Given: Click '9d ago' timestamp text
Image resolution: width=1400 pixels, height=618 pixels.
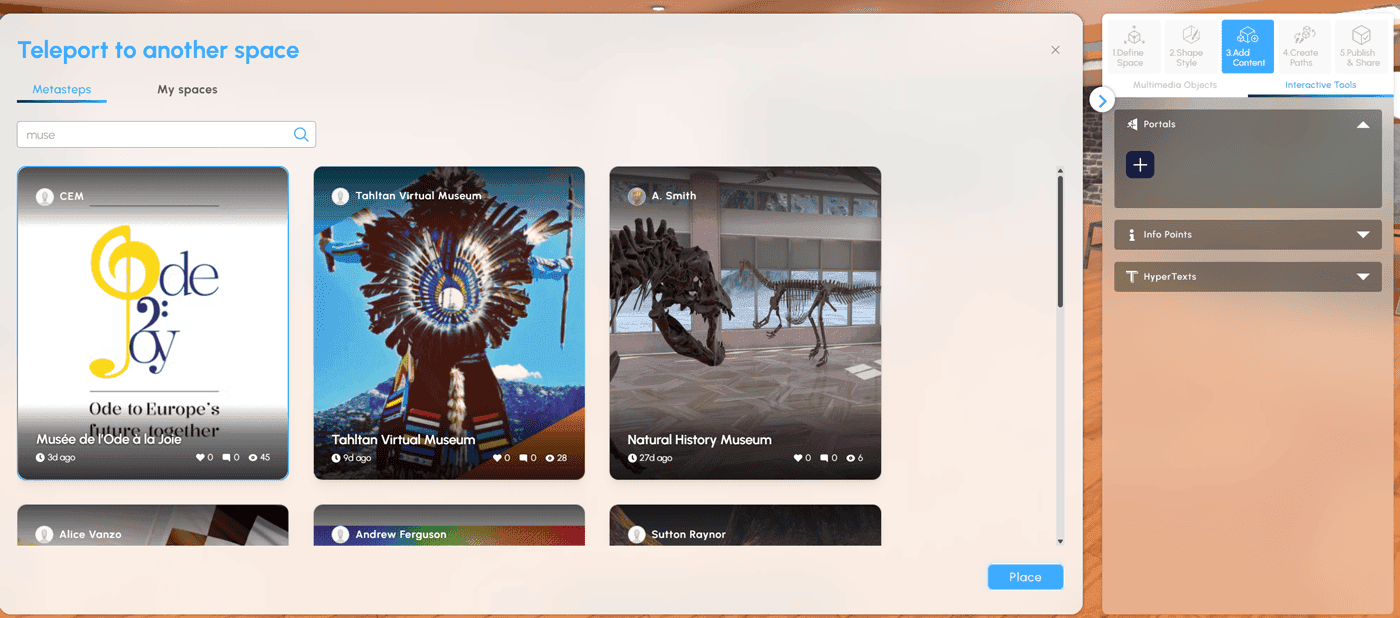Looking at the screenshot, I should (x=357, y=458).
